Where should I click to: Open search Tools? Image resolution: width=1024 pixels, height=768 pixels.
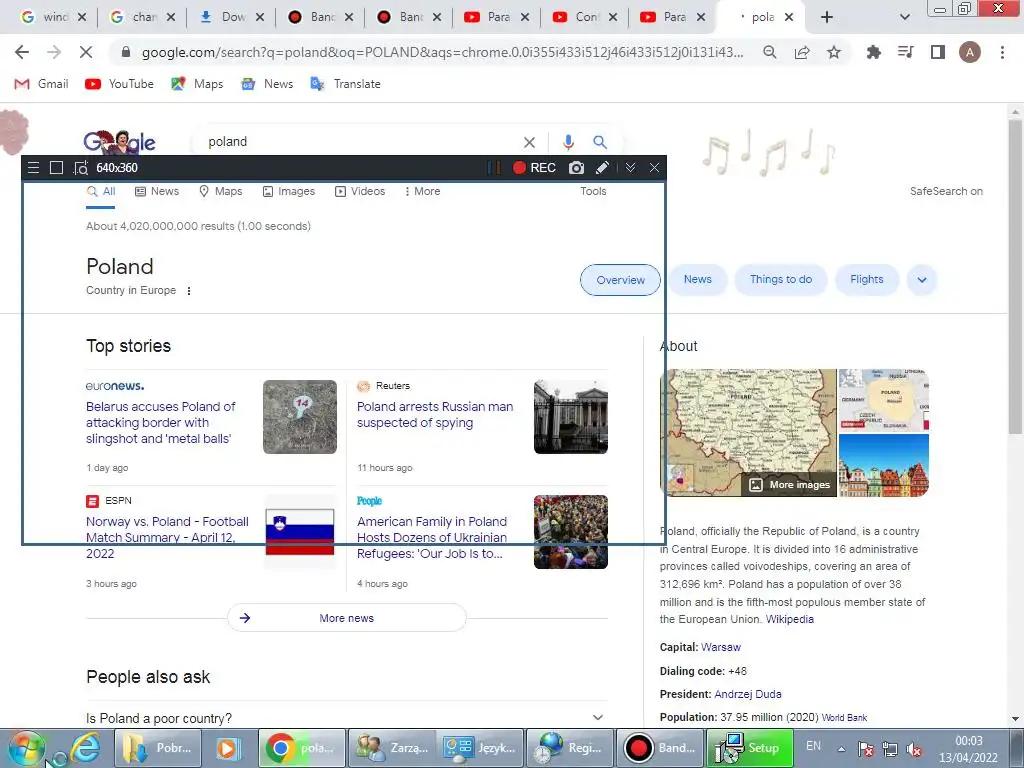click(593, 191)
